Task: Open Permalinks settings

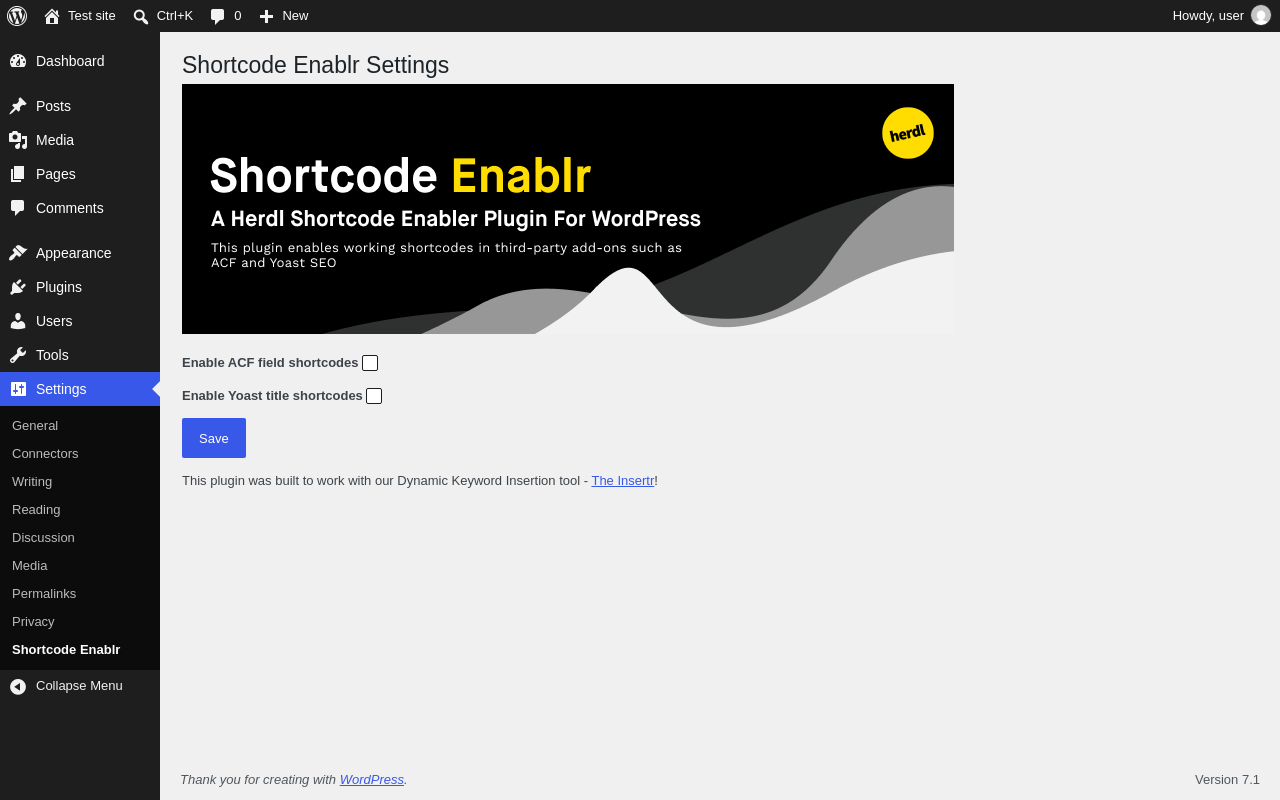Action: (x=44, y=593)
